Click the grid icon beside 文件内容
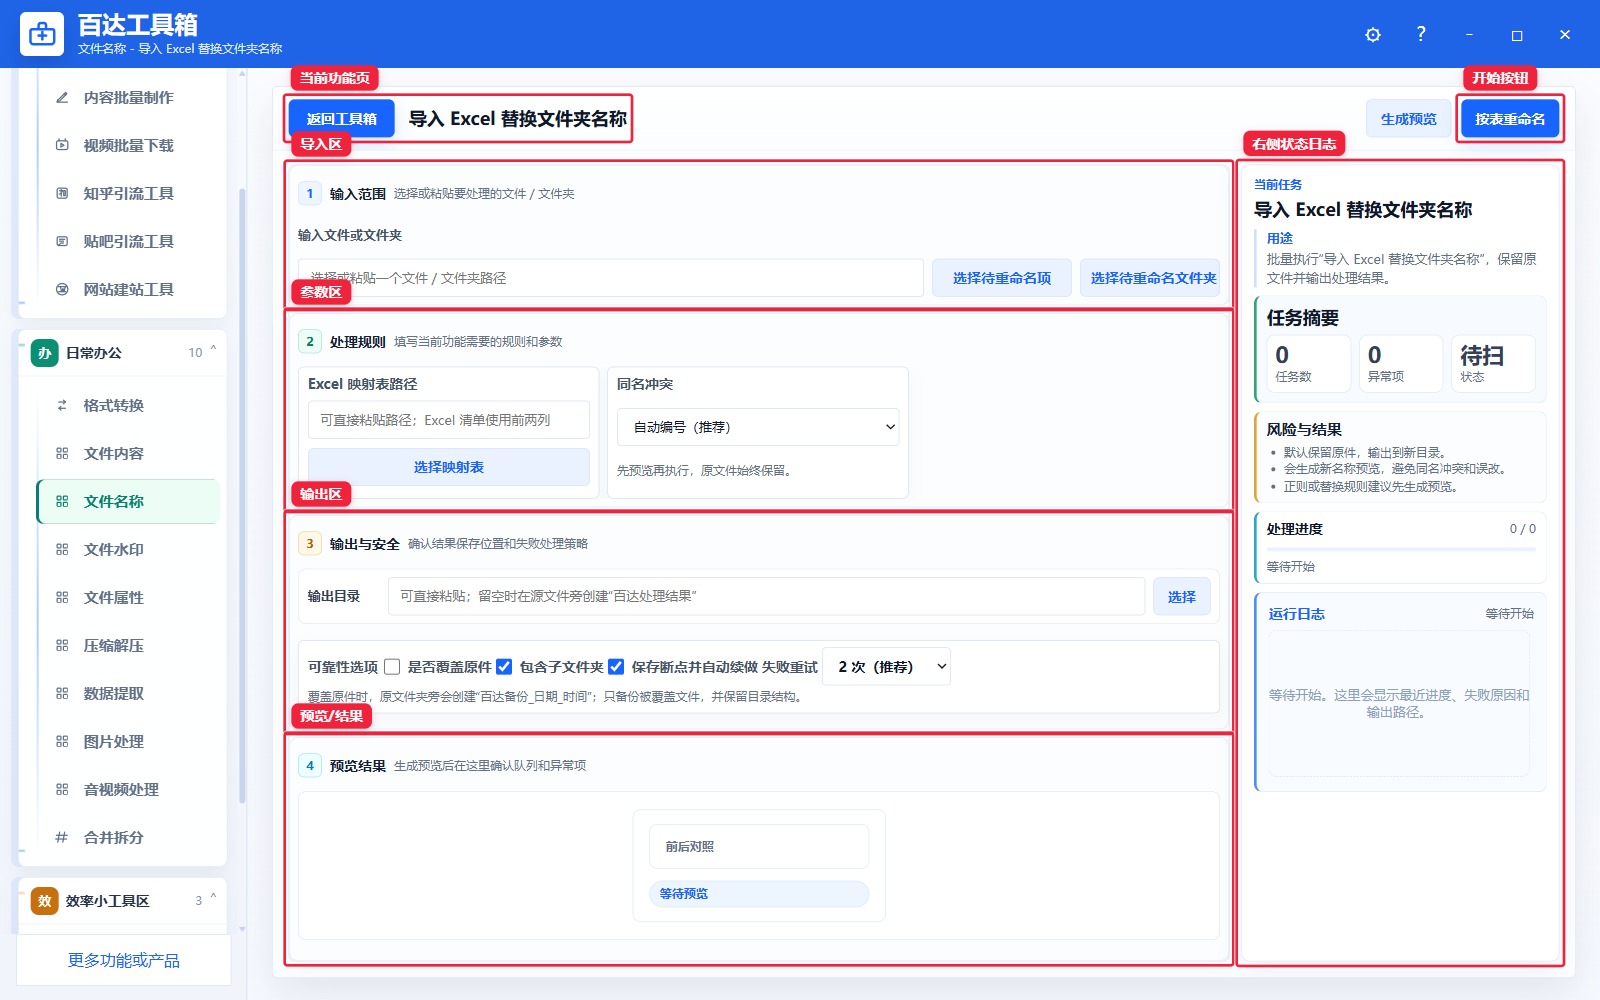Image resolution: width=1600 pixels, height=1000 pixels. coord(62,454)
